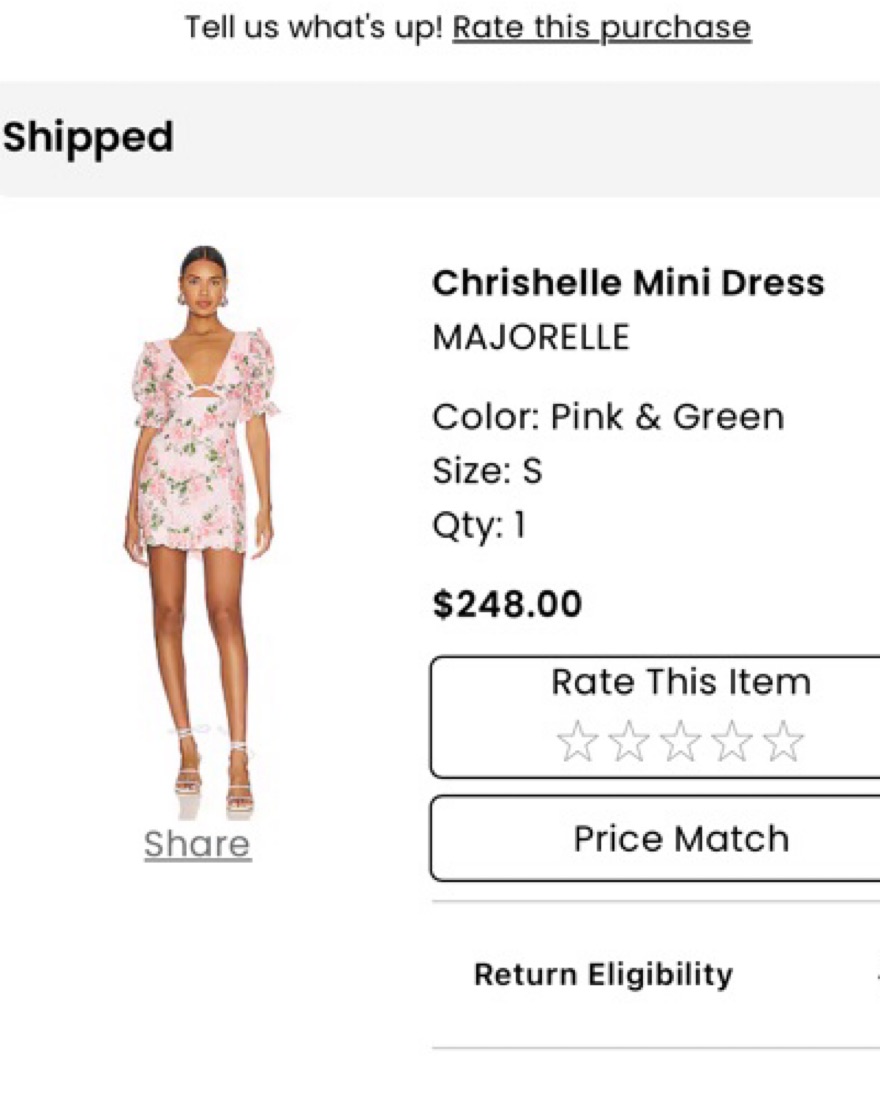Select the third star rating
This screenshot has width=880, height=1099.
coord(680,742)
